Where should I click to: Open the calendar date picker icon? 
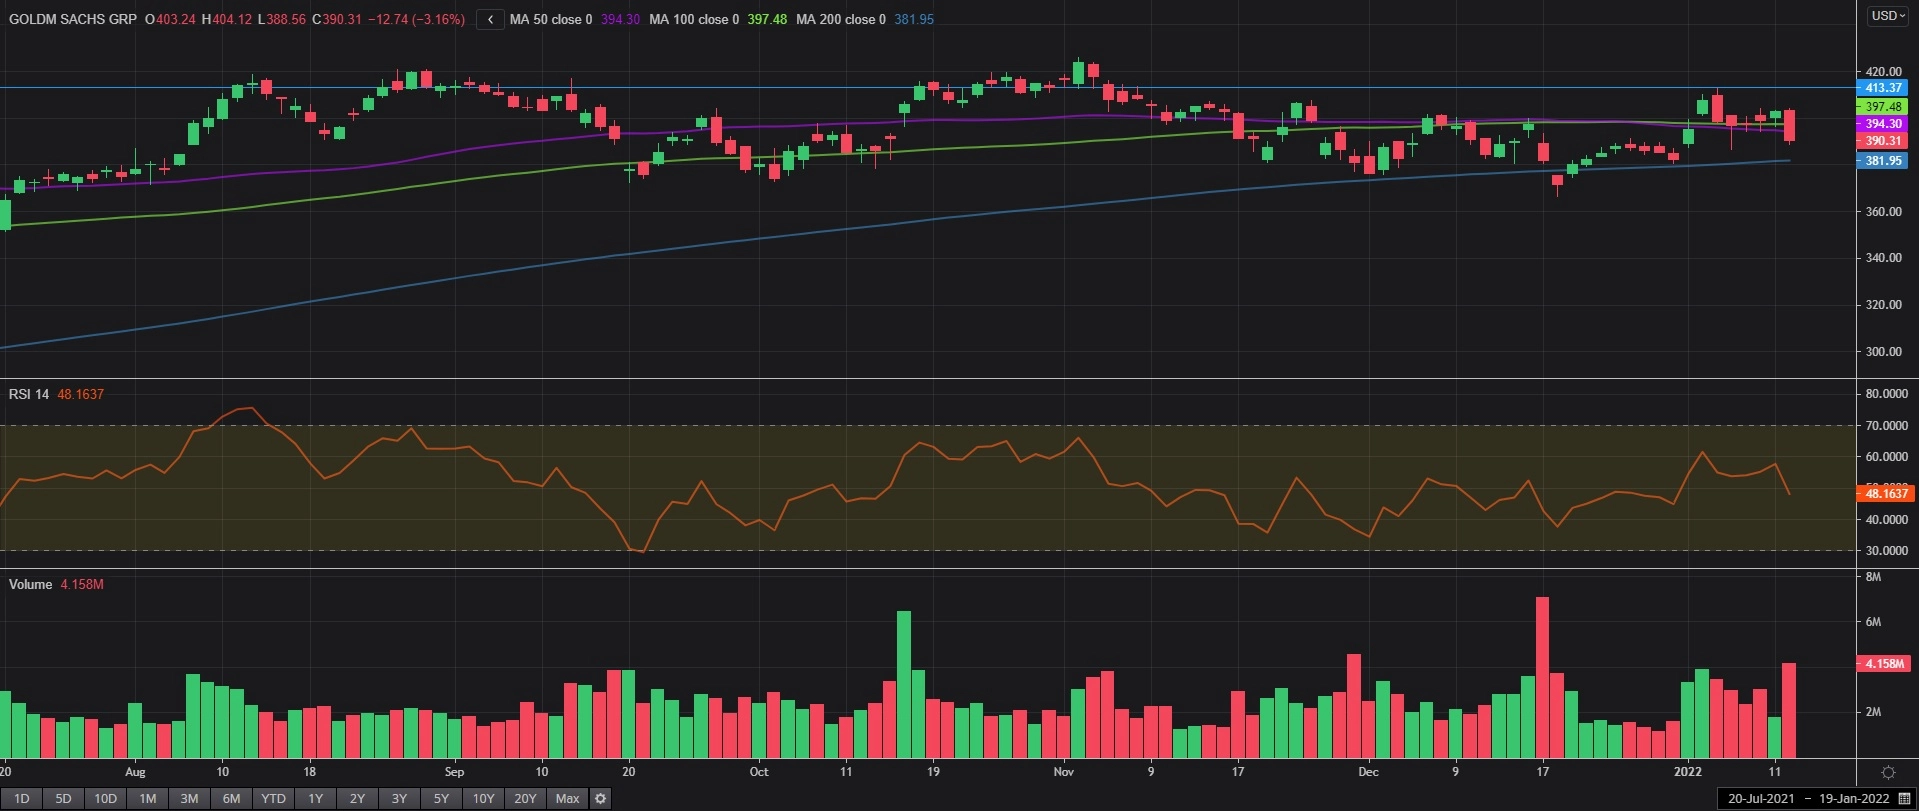pyautogui.click(x=1904, y=799)
